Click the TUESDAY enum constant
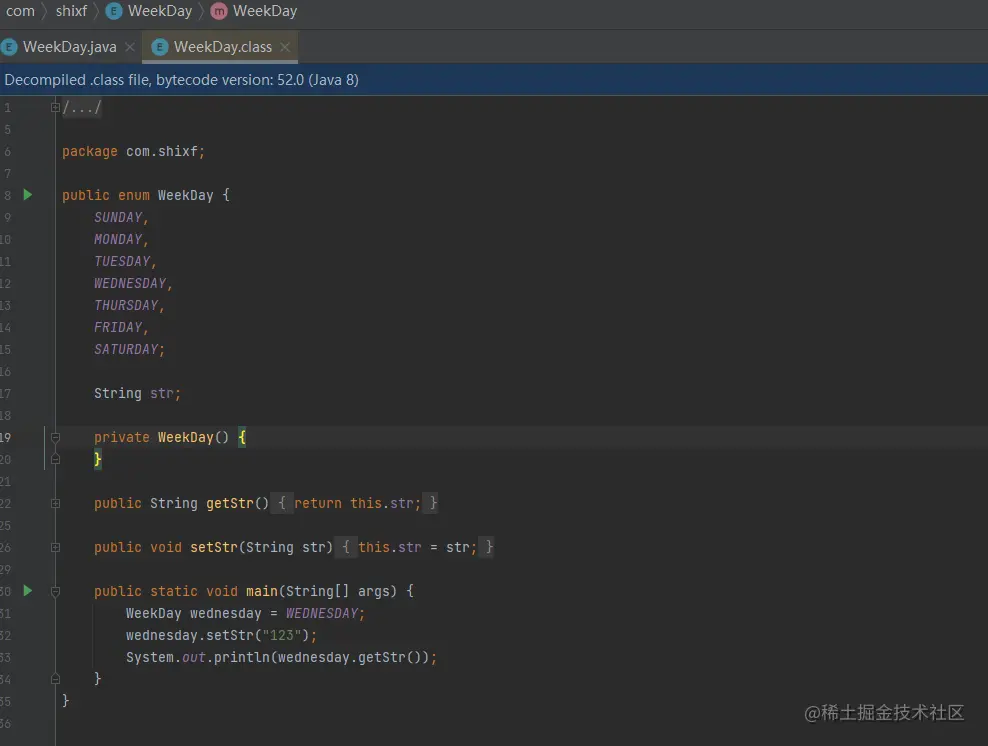988x746 pixels. coord(122,261)
